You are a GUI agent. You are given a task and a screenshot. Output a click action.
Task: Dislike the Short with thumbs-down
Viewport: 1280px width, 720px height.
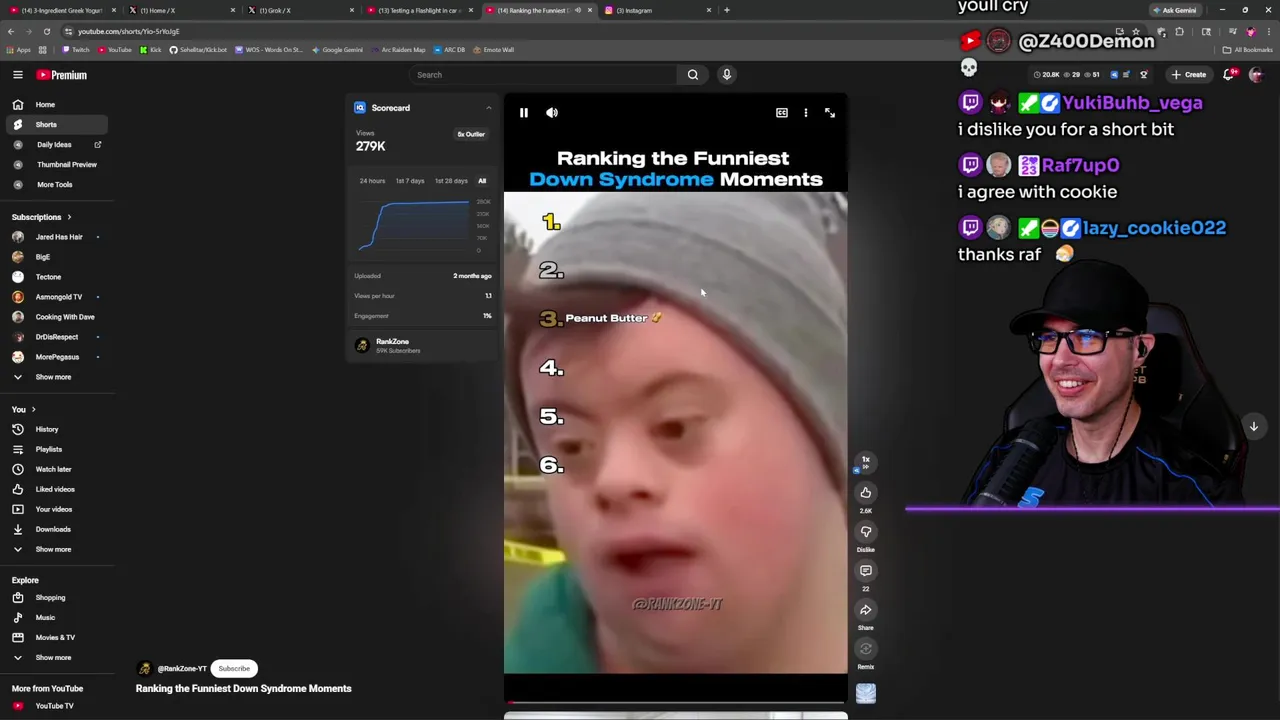point(866,532)
